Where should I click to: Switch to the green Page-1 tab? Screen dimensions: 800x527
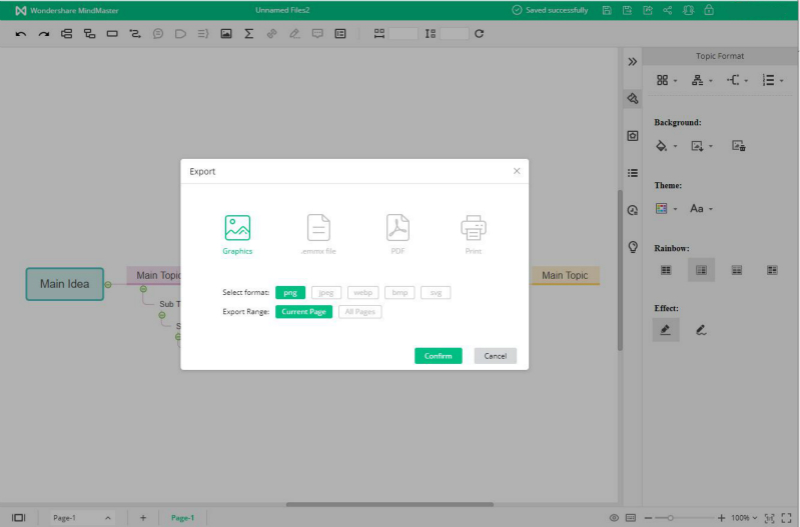[182, 518]
